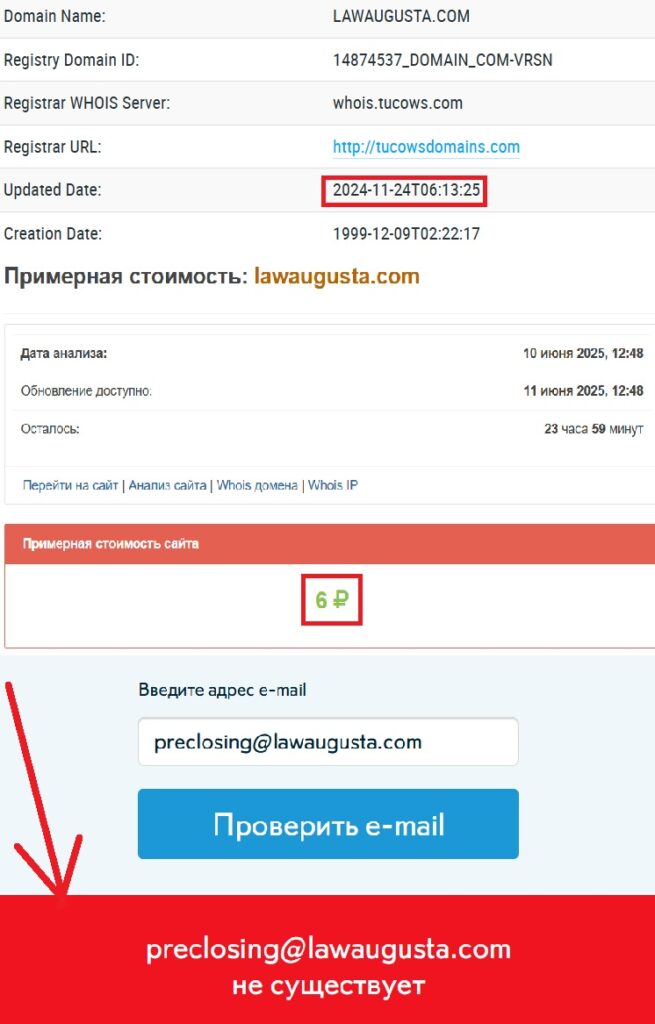The image size is (655, 1024).
Task: Open the 'Анализ сайта' link
Action: coord(167,485)
